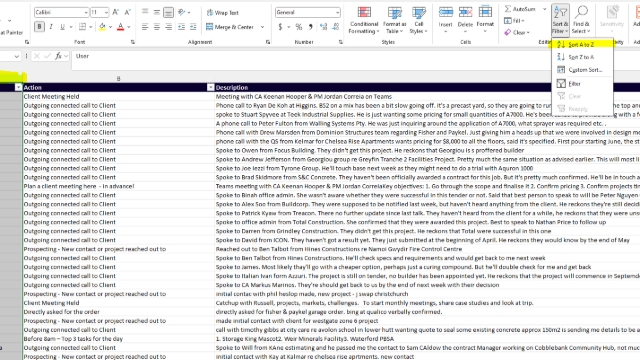Click the Increase Font Size icon
Screen dimensions: 640x360
click(x=116, y=13)
